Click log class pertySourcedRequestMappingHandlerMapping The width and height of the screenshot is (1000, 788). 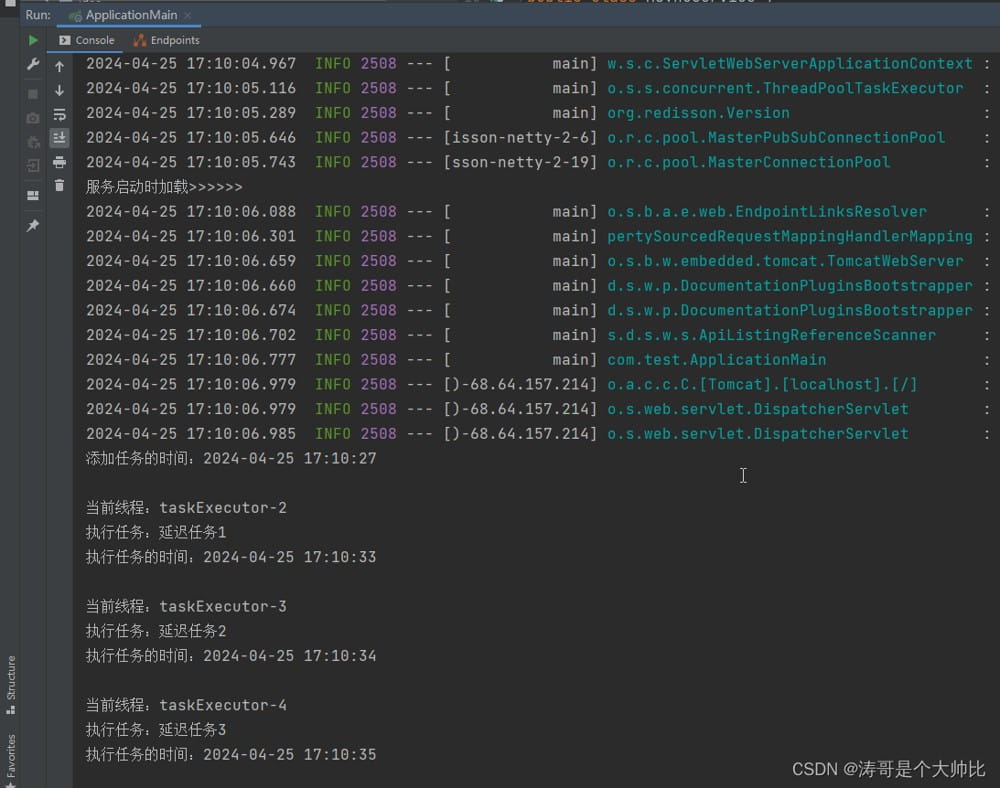pos(790,237)
